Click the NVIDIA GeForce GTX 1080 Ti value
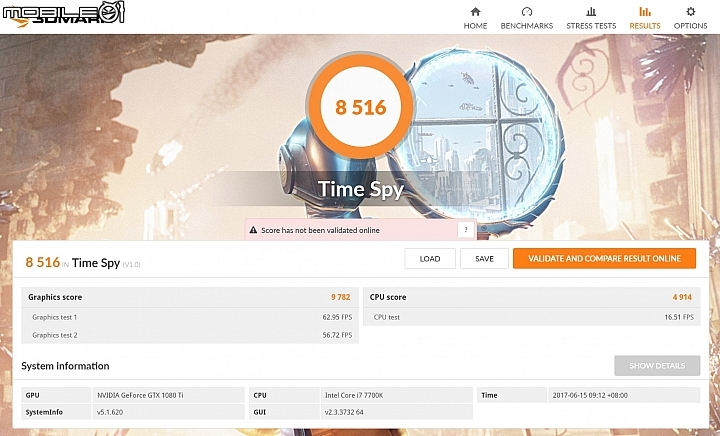The image size is (720, 436). [140, 395]
